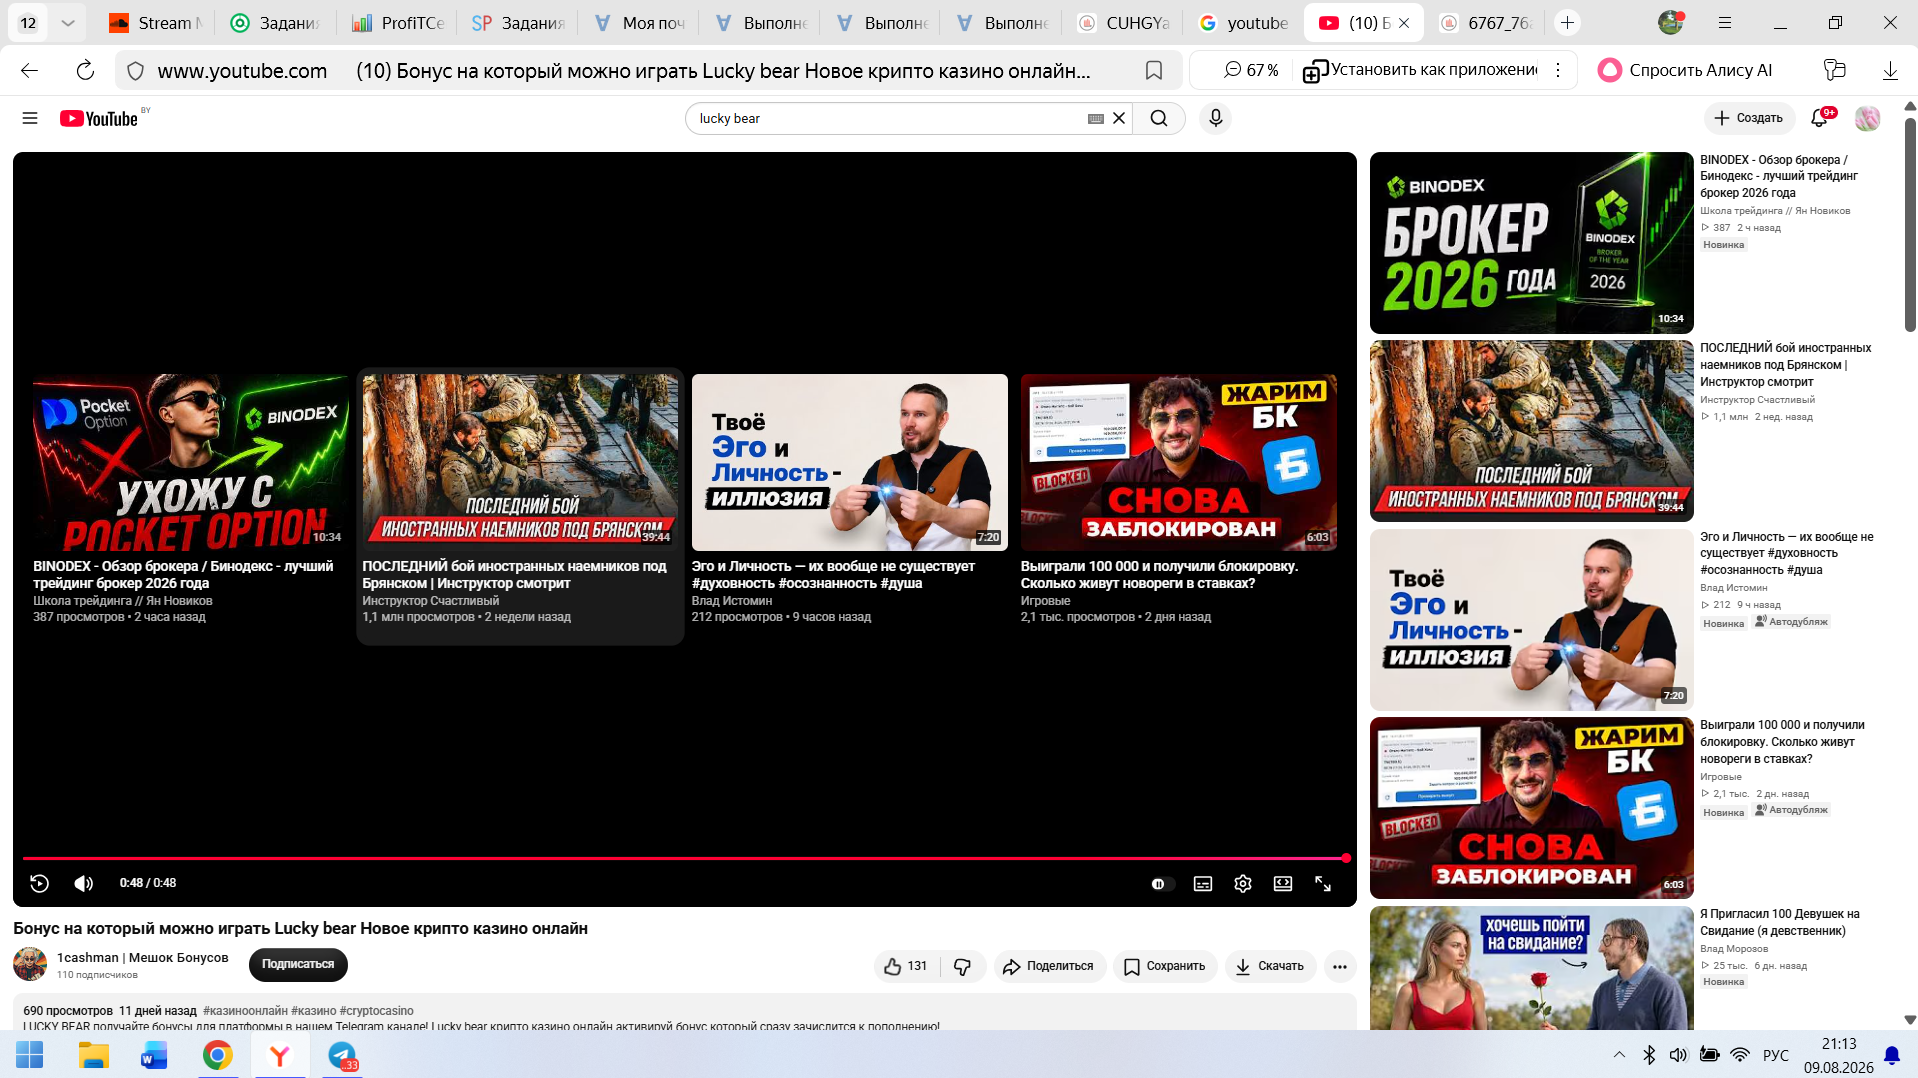Screen dimensions: 1918x1078
Task: Run the search with the magnifier button
Action: (1159, 118)
